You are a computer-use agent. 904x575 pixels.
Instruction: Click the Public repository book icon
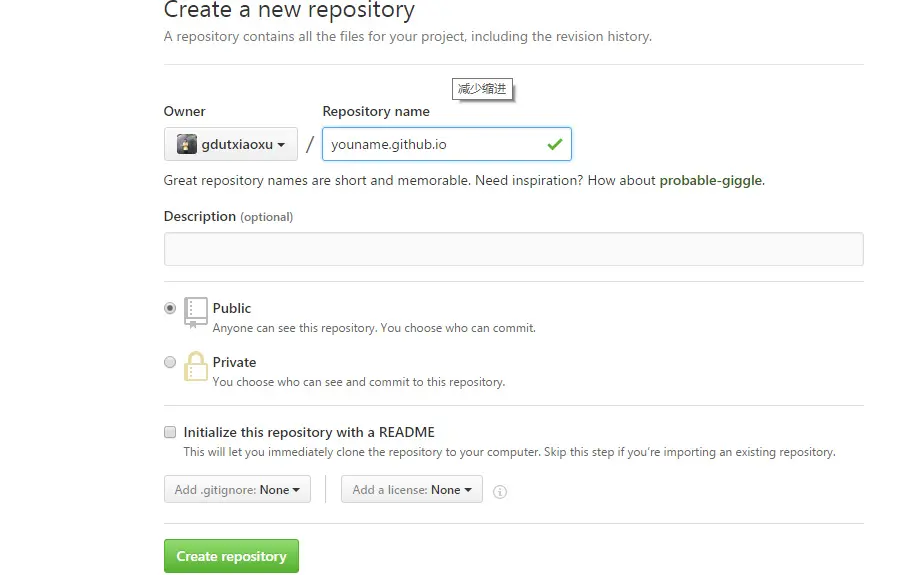tap(195, 312)
